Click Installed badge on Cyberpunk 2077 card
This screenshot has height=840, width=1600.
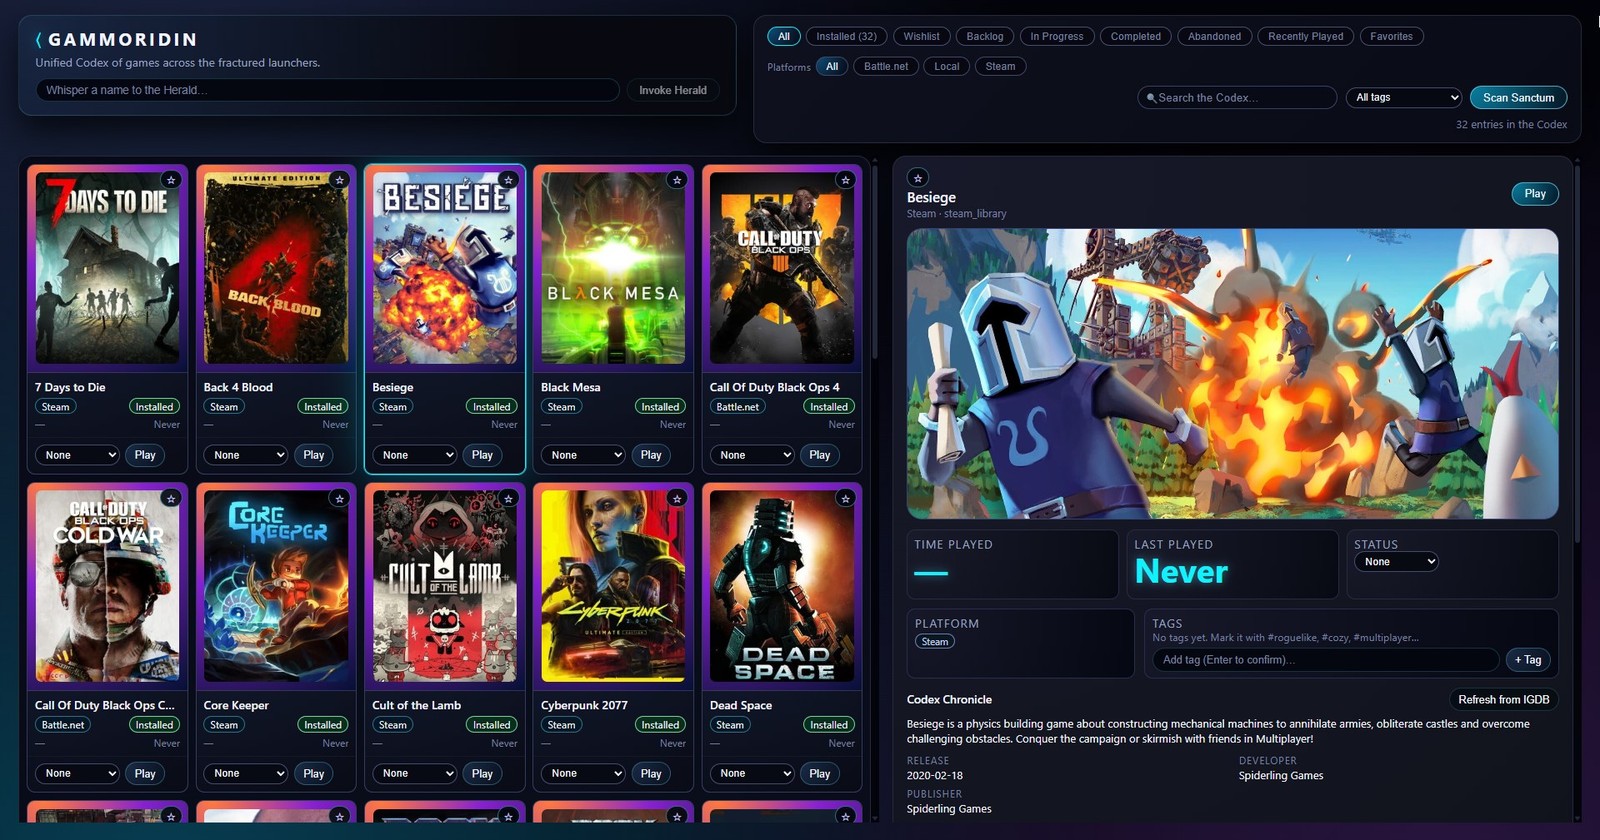tap(660, 725)
